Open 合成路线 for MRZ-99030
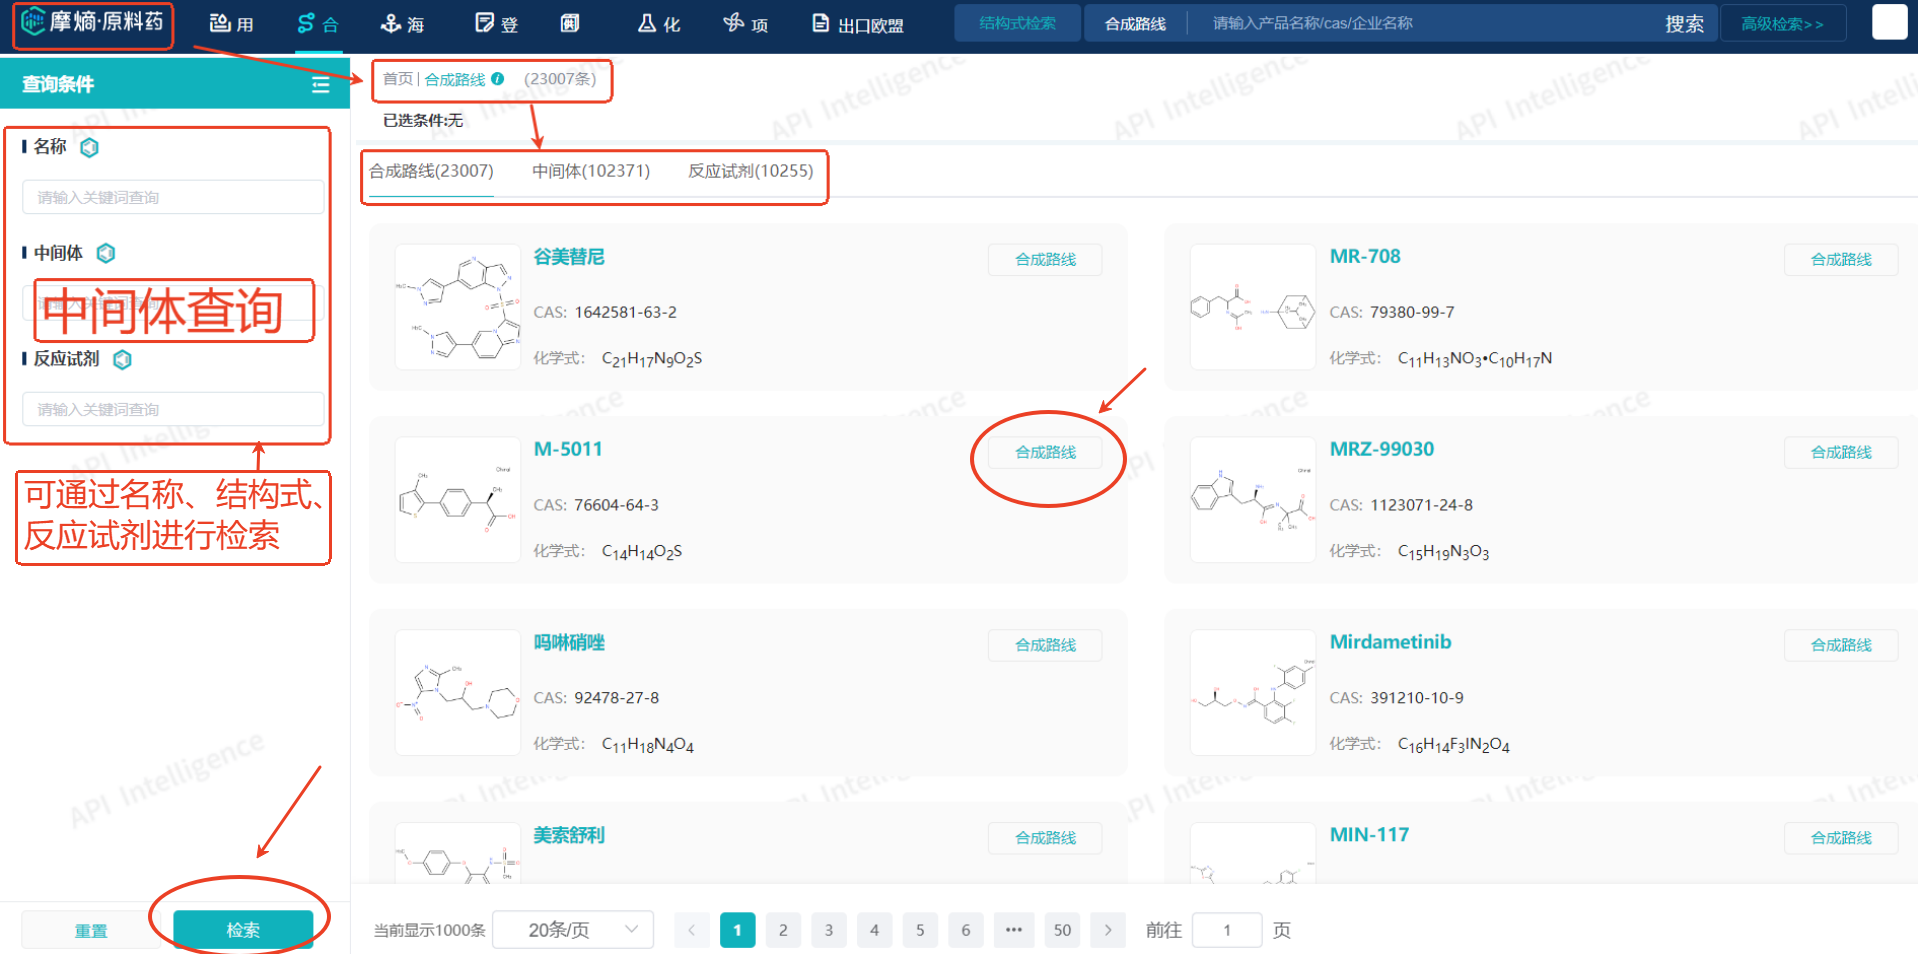Screen dimensions: 1918x954 click(1841, 453)
